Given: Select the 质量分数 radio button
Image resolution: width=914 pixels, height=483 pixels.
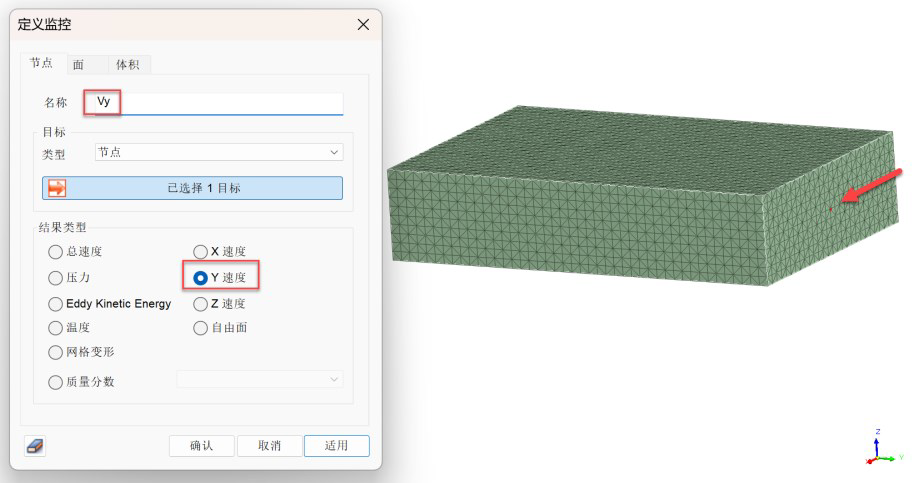Looking at the screenshot, I should click(x=55, y=381).
